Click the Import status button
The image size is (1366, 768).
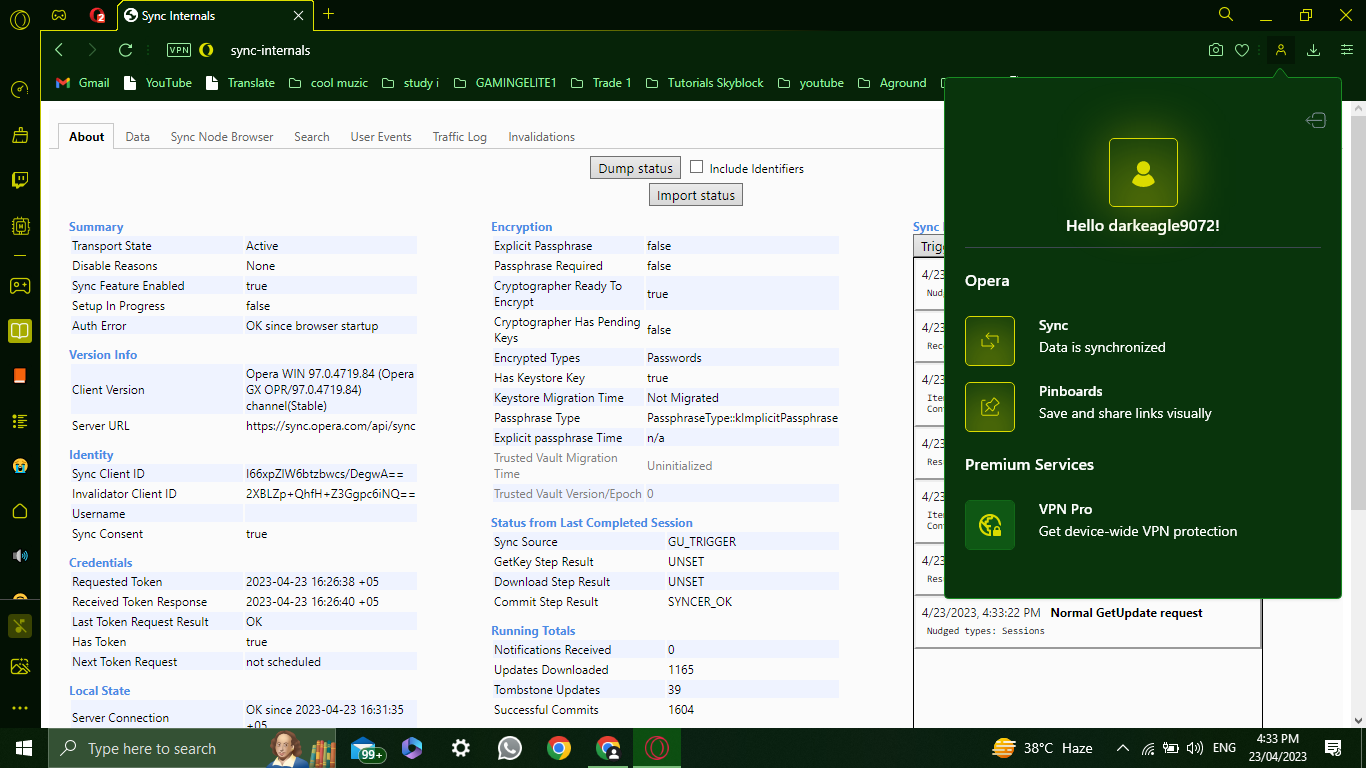pyautogui.click(x=696, y=195)
